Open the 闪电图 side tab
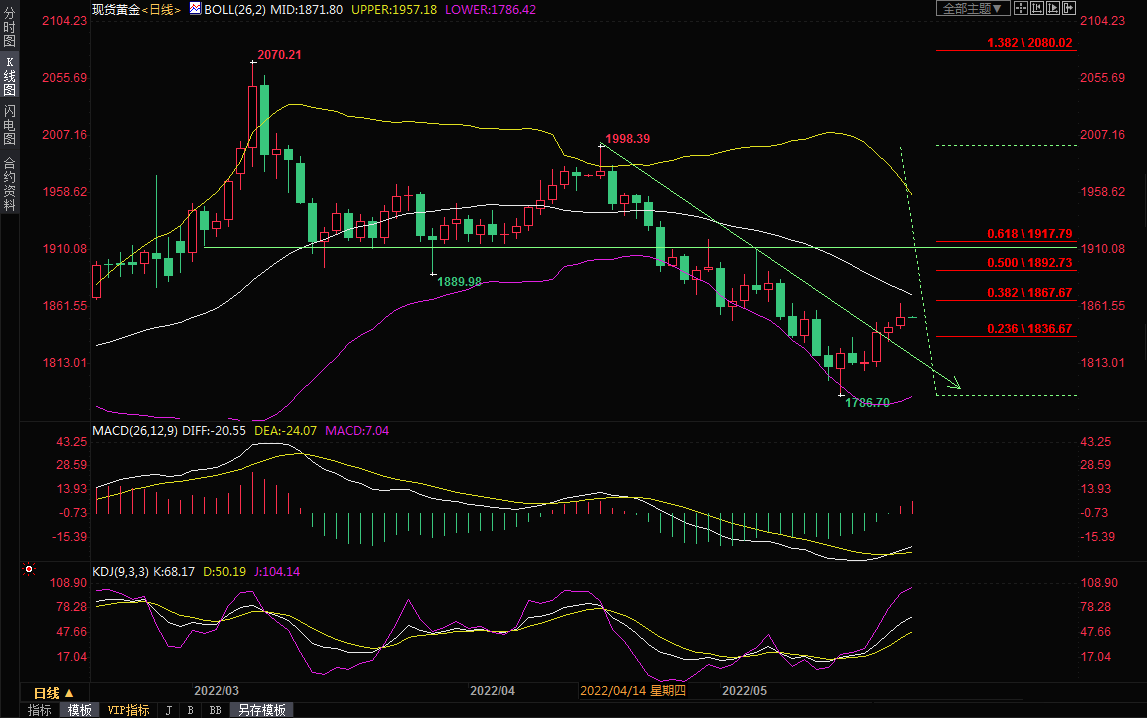Screen dimensions: 1147x718 (9, 124)
